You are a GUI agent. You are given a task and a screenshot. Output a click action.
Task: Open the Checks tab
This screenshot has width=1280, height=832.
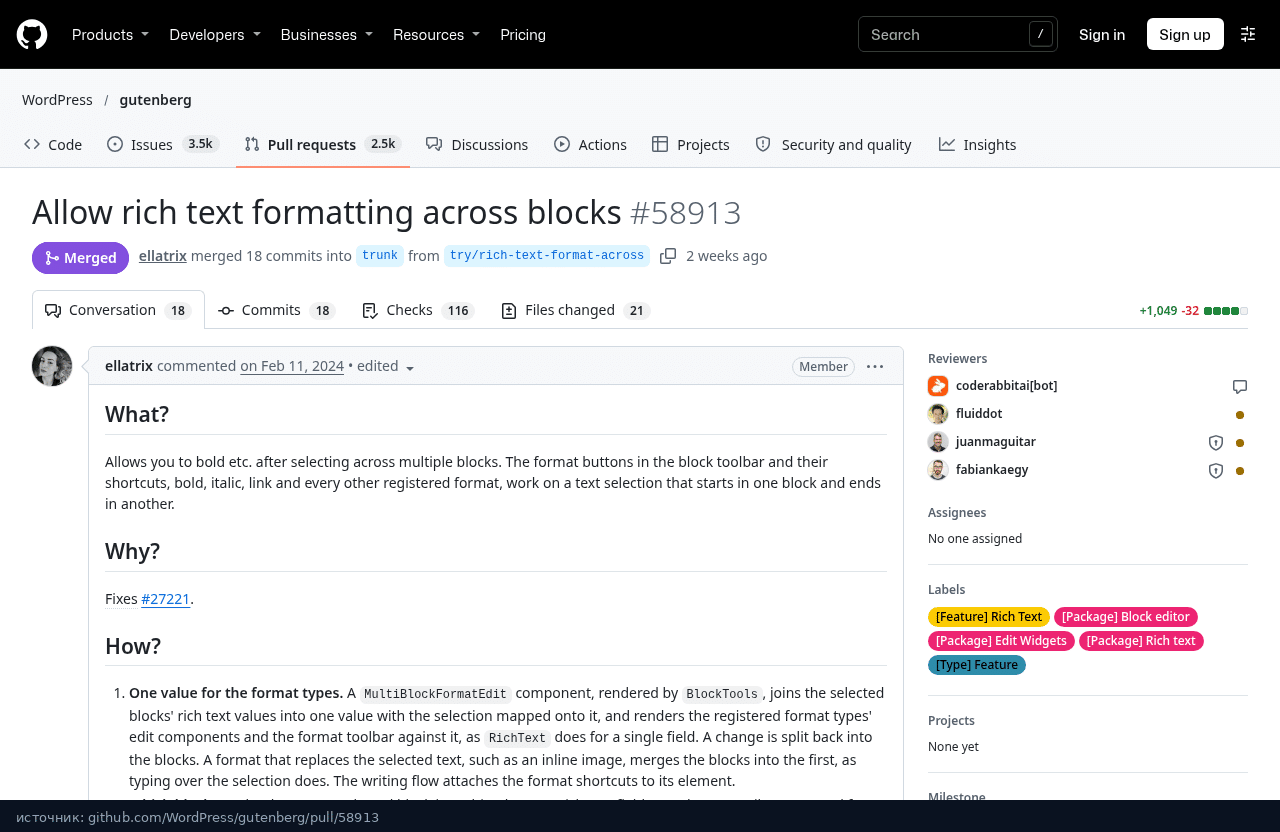pos(418,310)
